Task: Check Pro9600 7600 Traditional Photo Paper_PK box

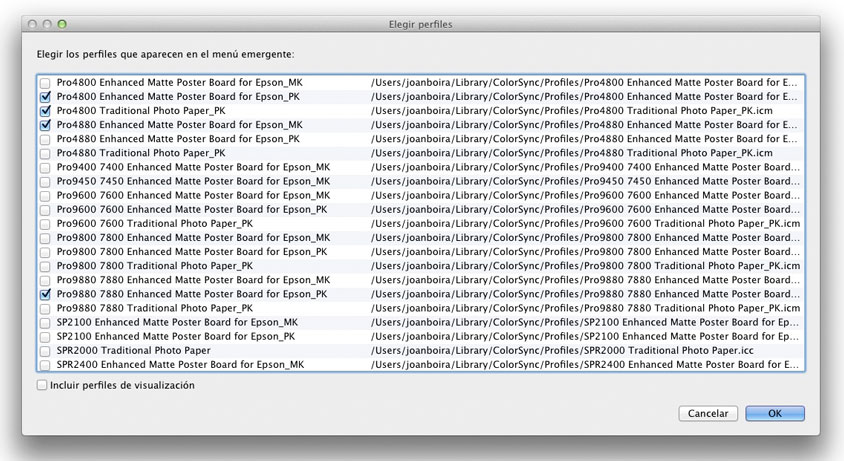Action: (x=45, y=224)
